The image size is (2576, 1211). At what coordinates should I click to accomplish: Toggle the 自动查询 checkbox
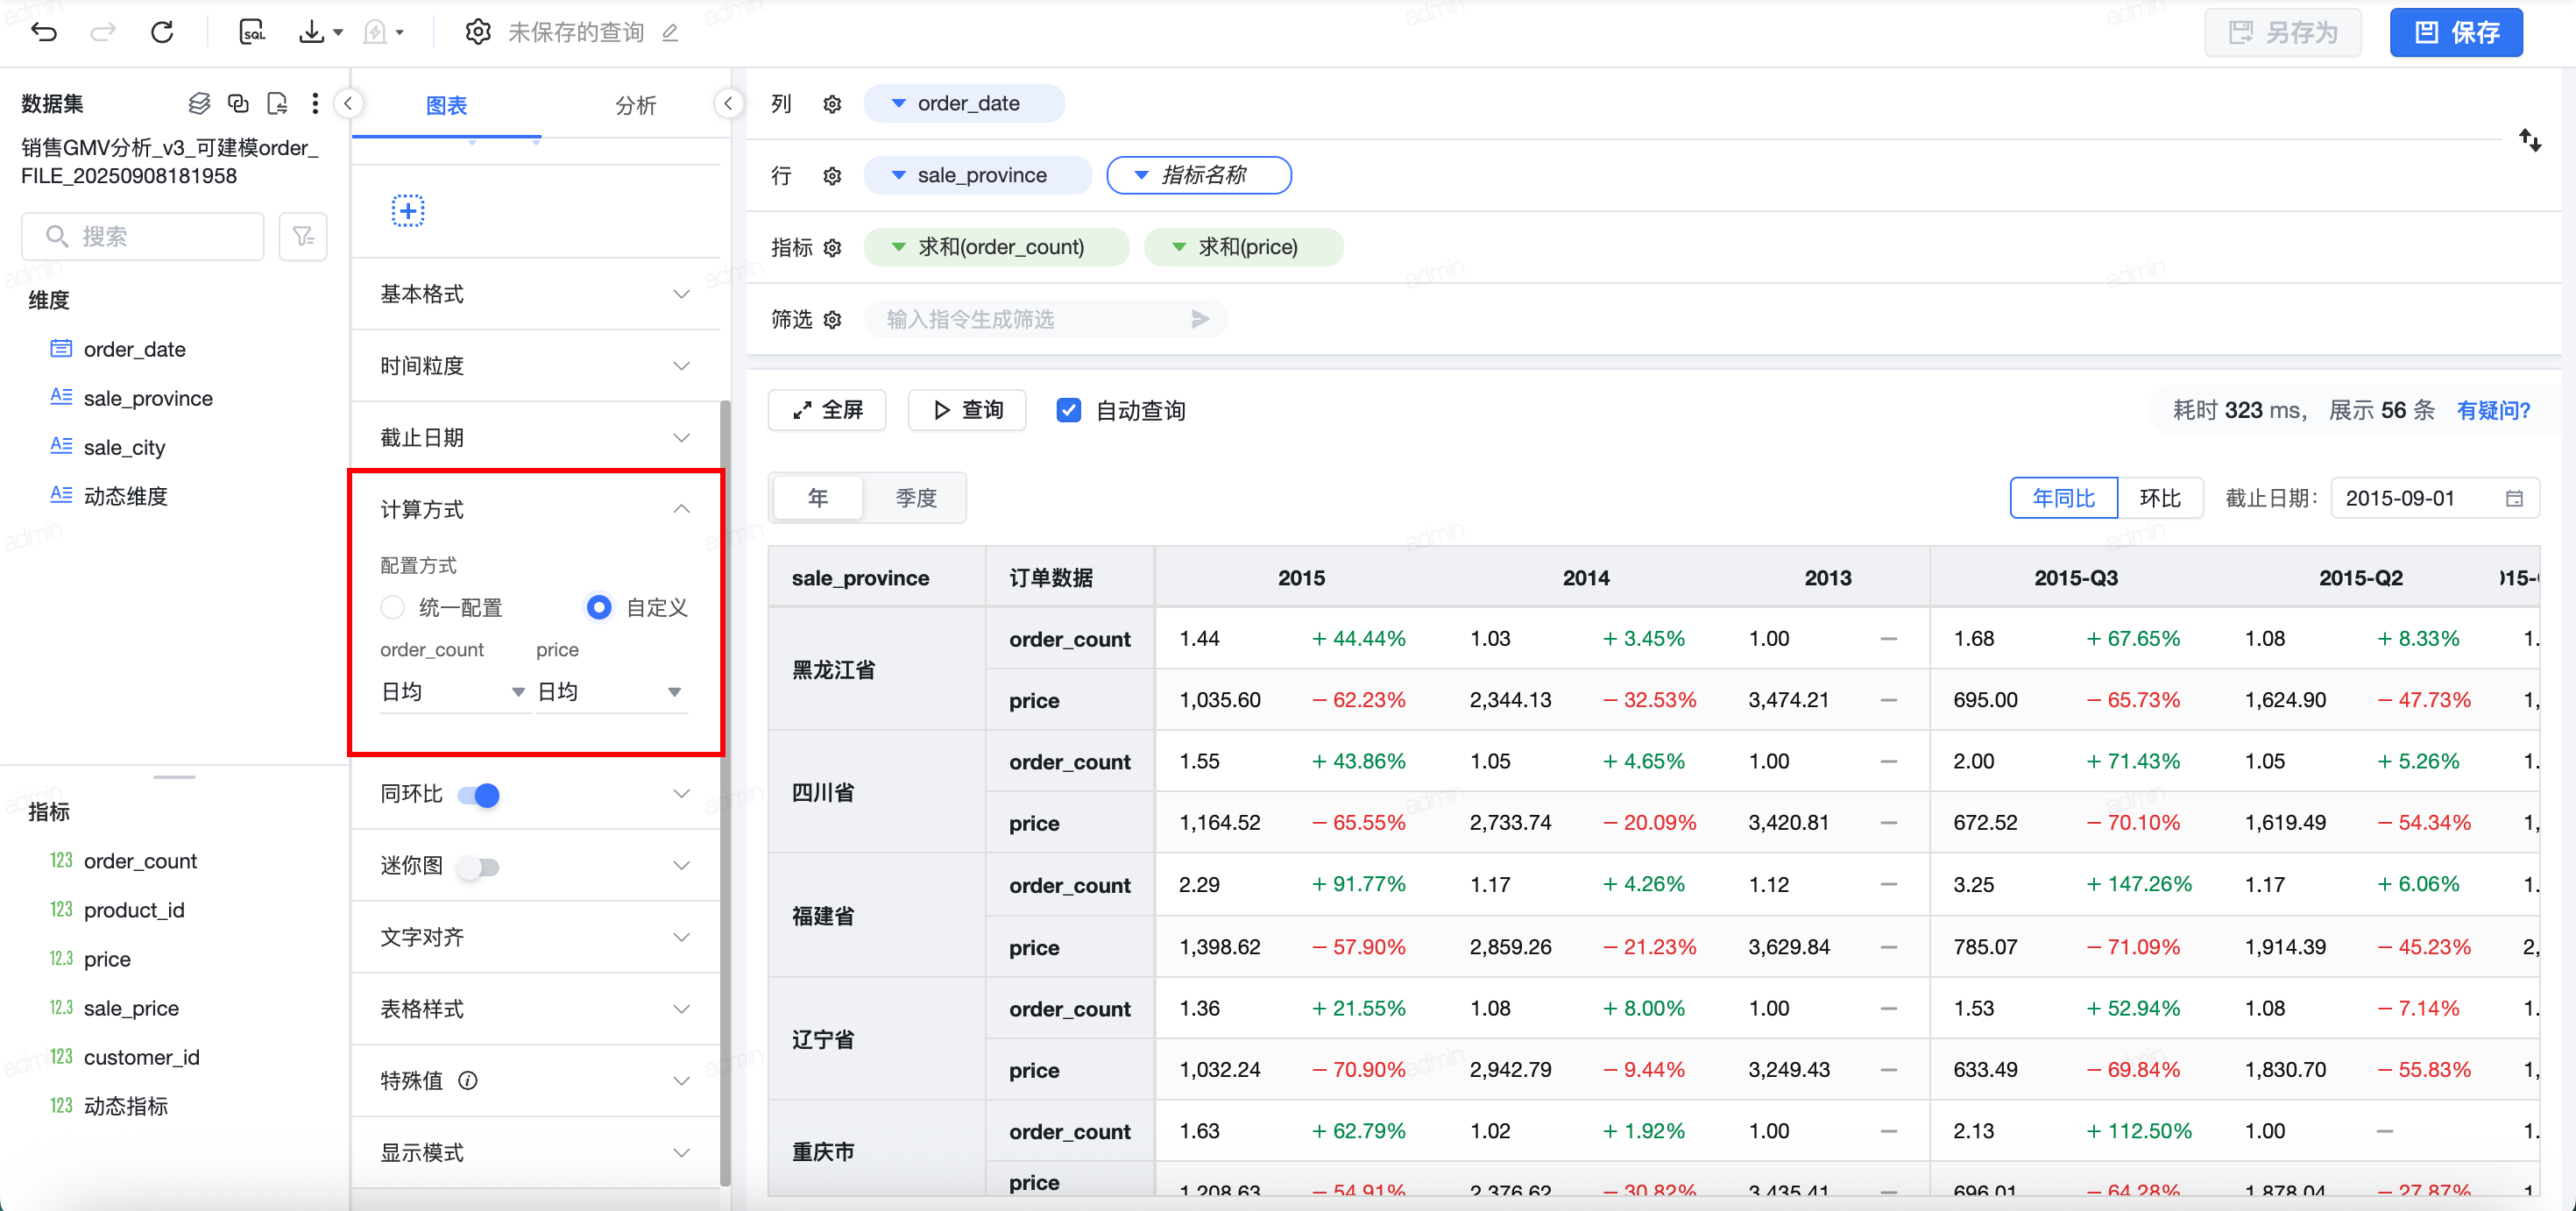click(1068, 410)
